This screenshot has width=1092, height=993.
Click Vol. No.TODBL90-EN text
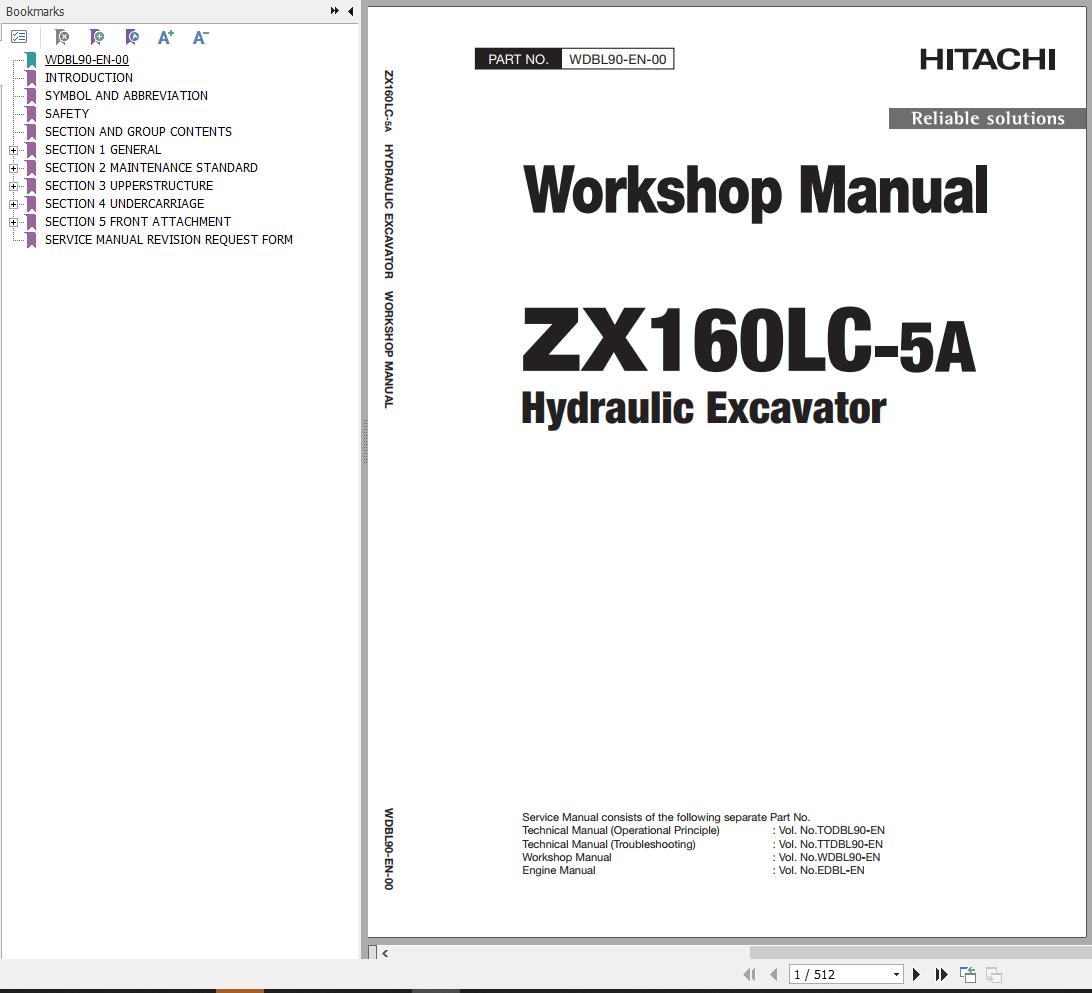point(832,831)
